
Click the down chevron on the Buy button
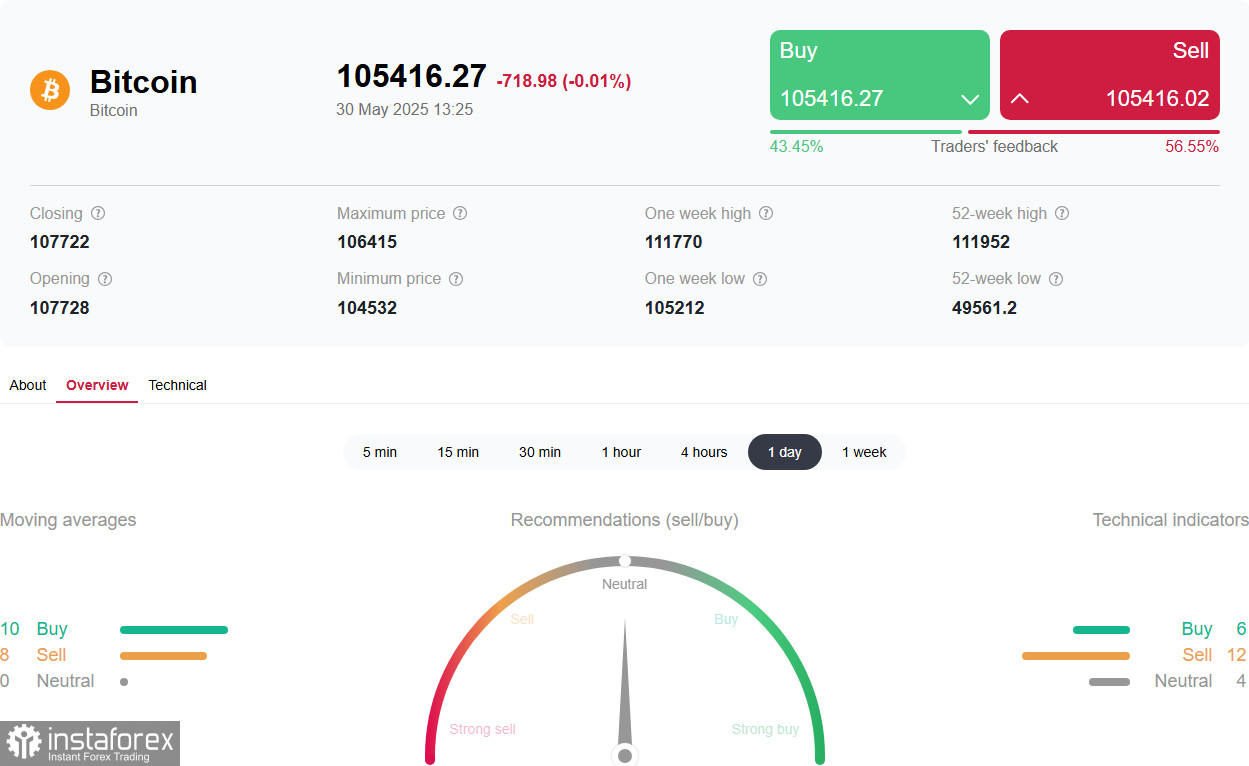pos(969,99)
